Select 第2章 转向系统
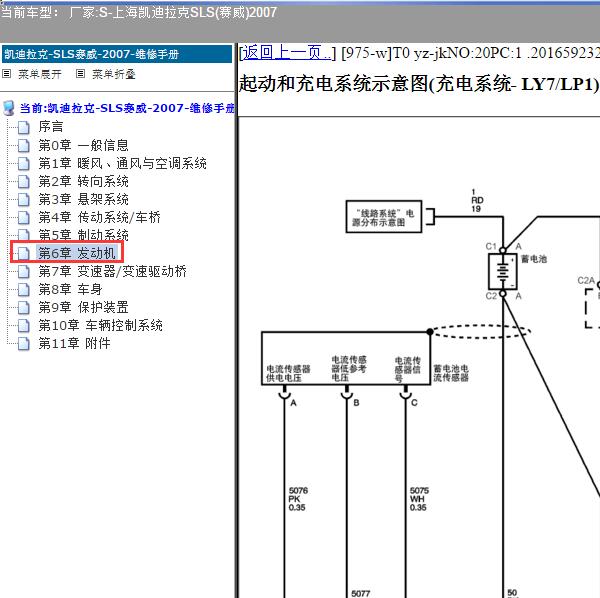The height and width of the screenshot is (598, 600). coord(83,181)
